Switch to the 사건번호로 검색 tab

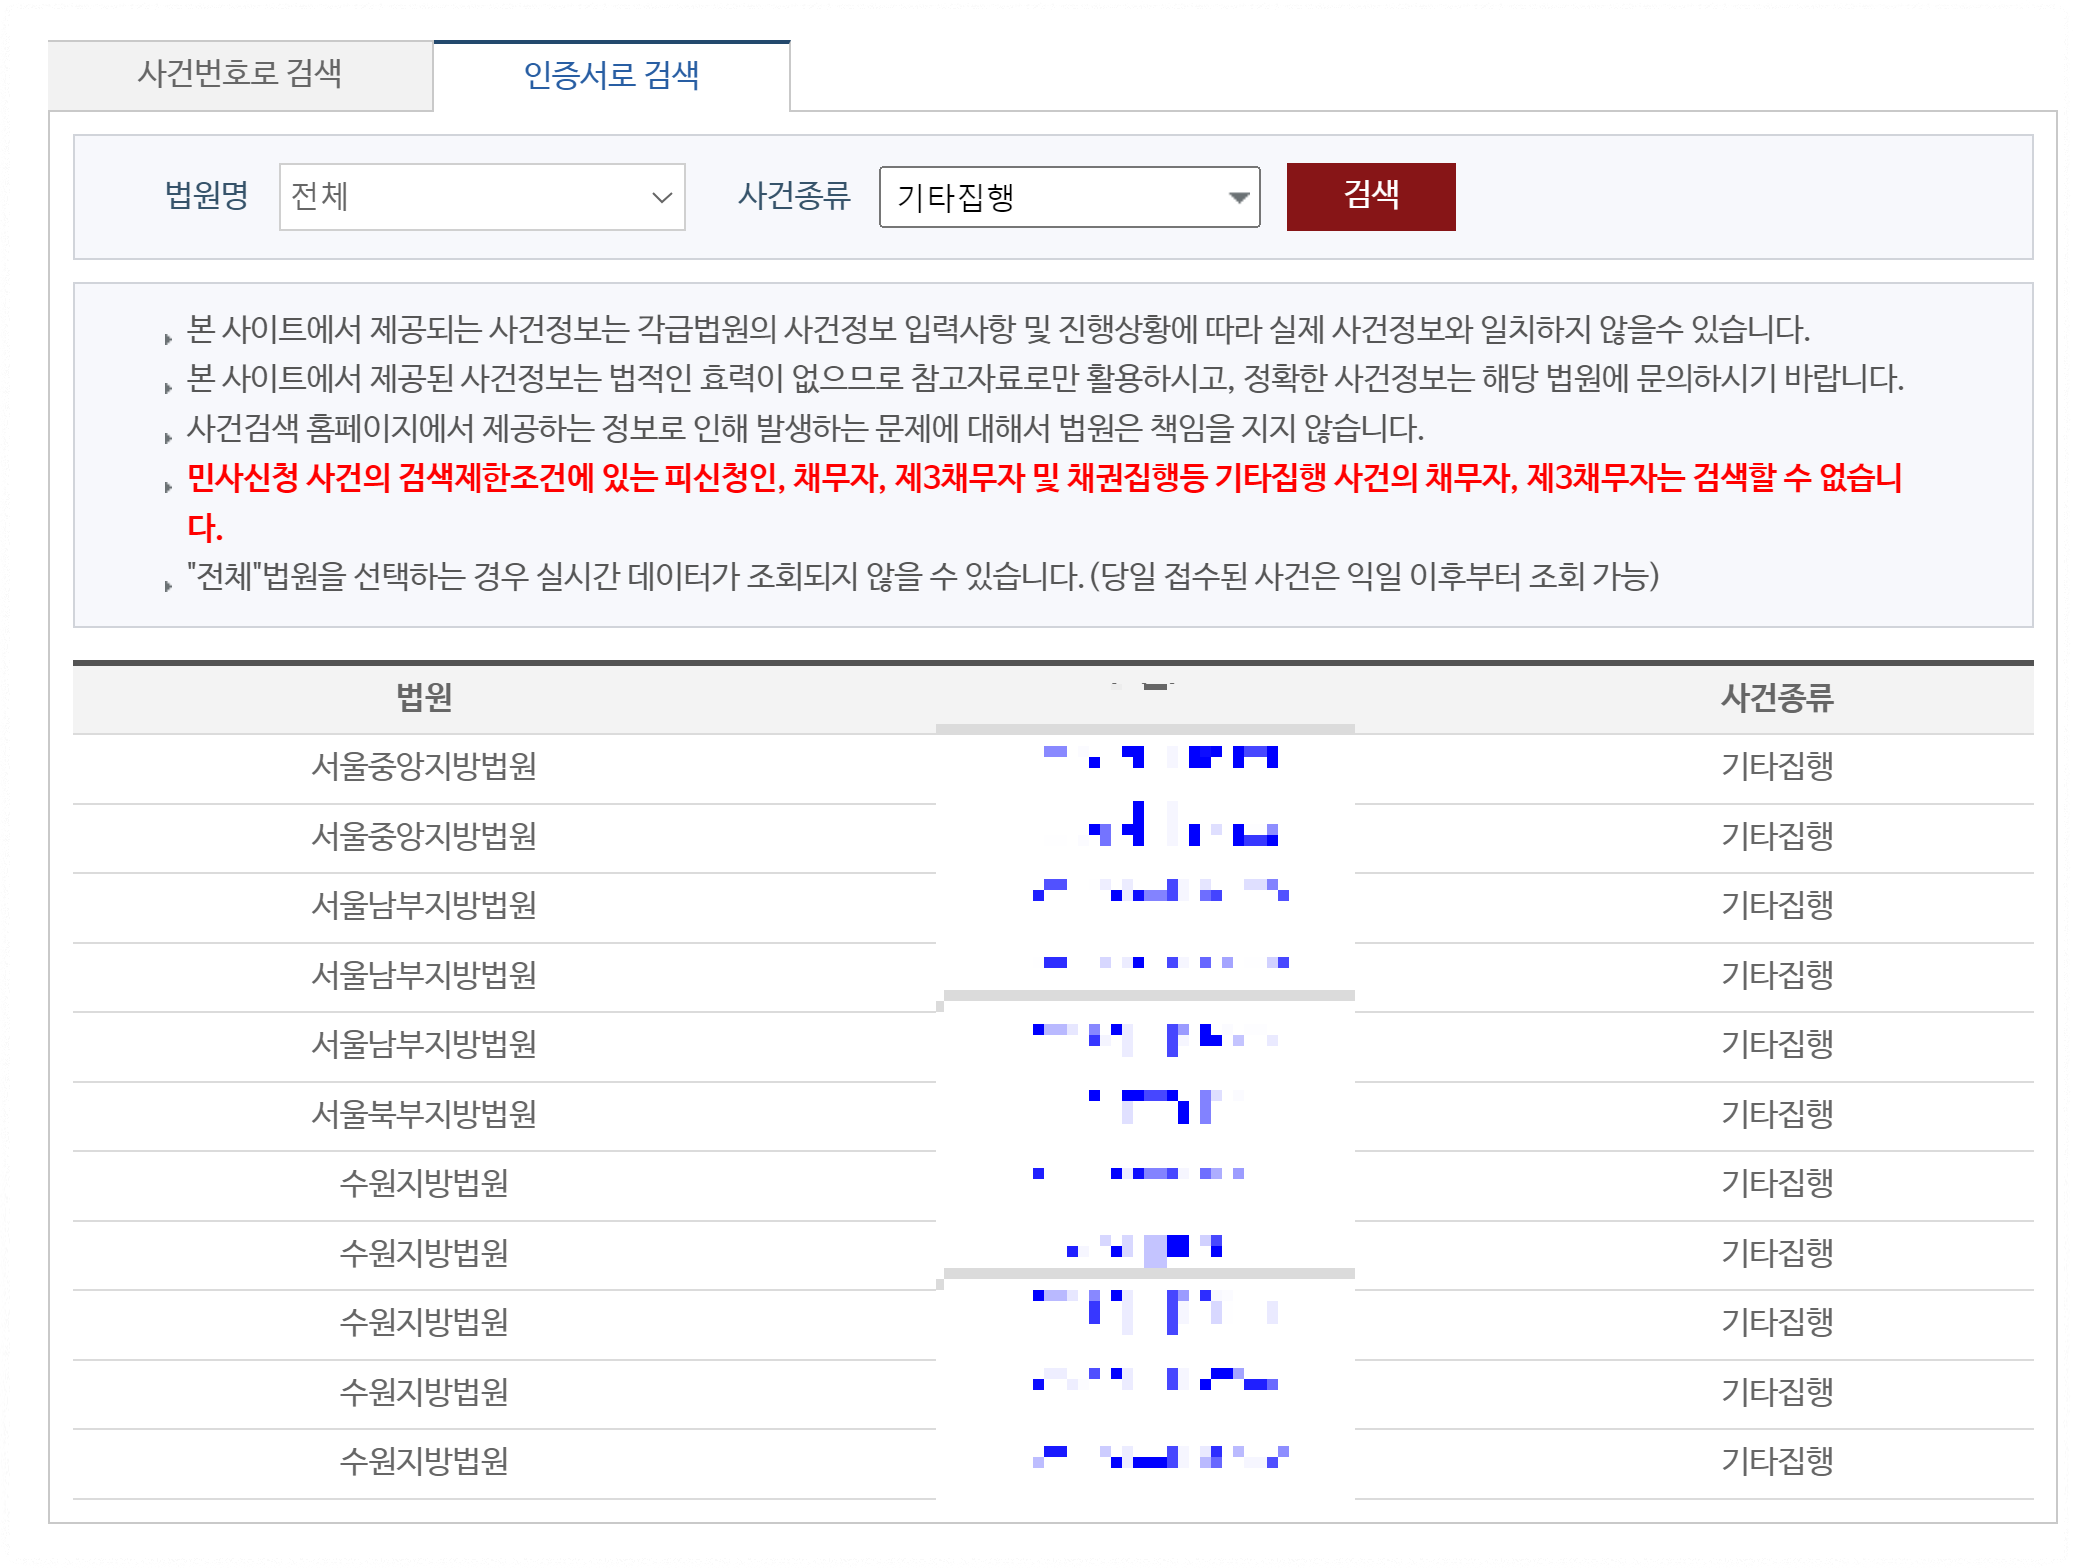(240, 74)
